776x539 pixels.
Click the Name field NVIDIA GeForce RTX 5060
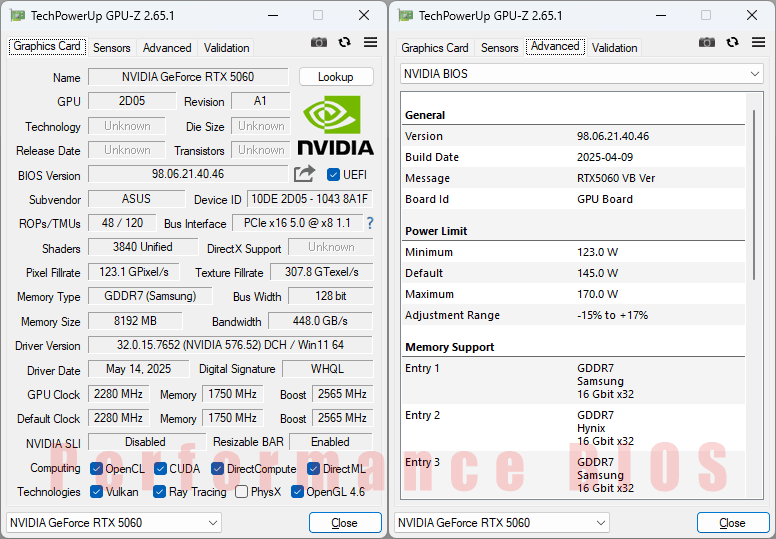188,77
